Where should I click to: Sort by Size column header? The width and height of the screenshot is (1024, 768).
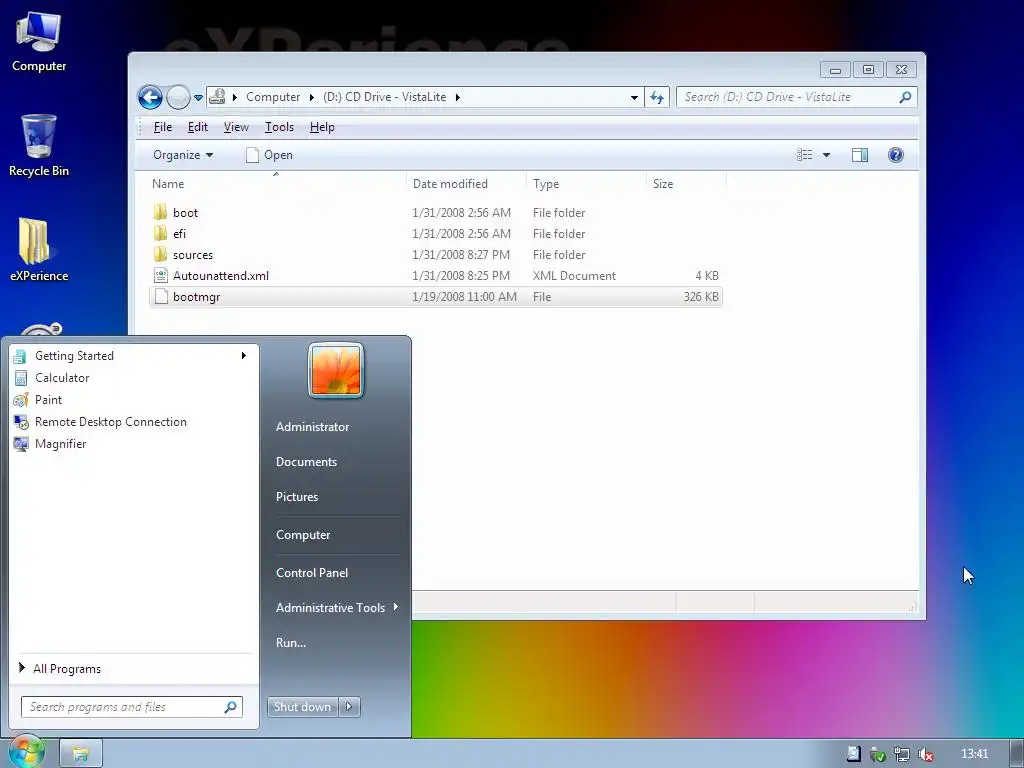[x=686, y=184]
